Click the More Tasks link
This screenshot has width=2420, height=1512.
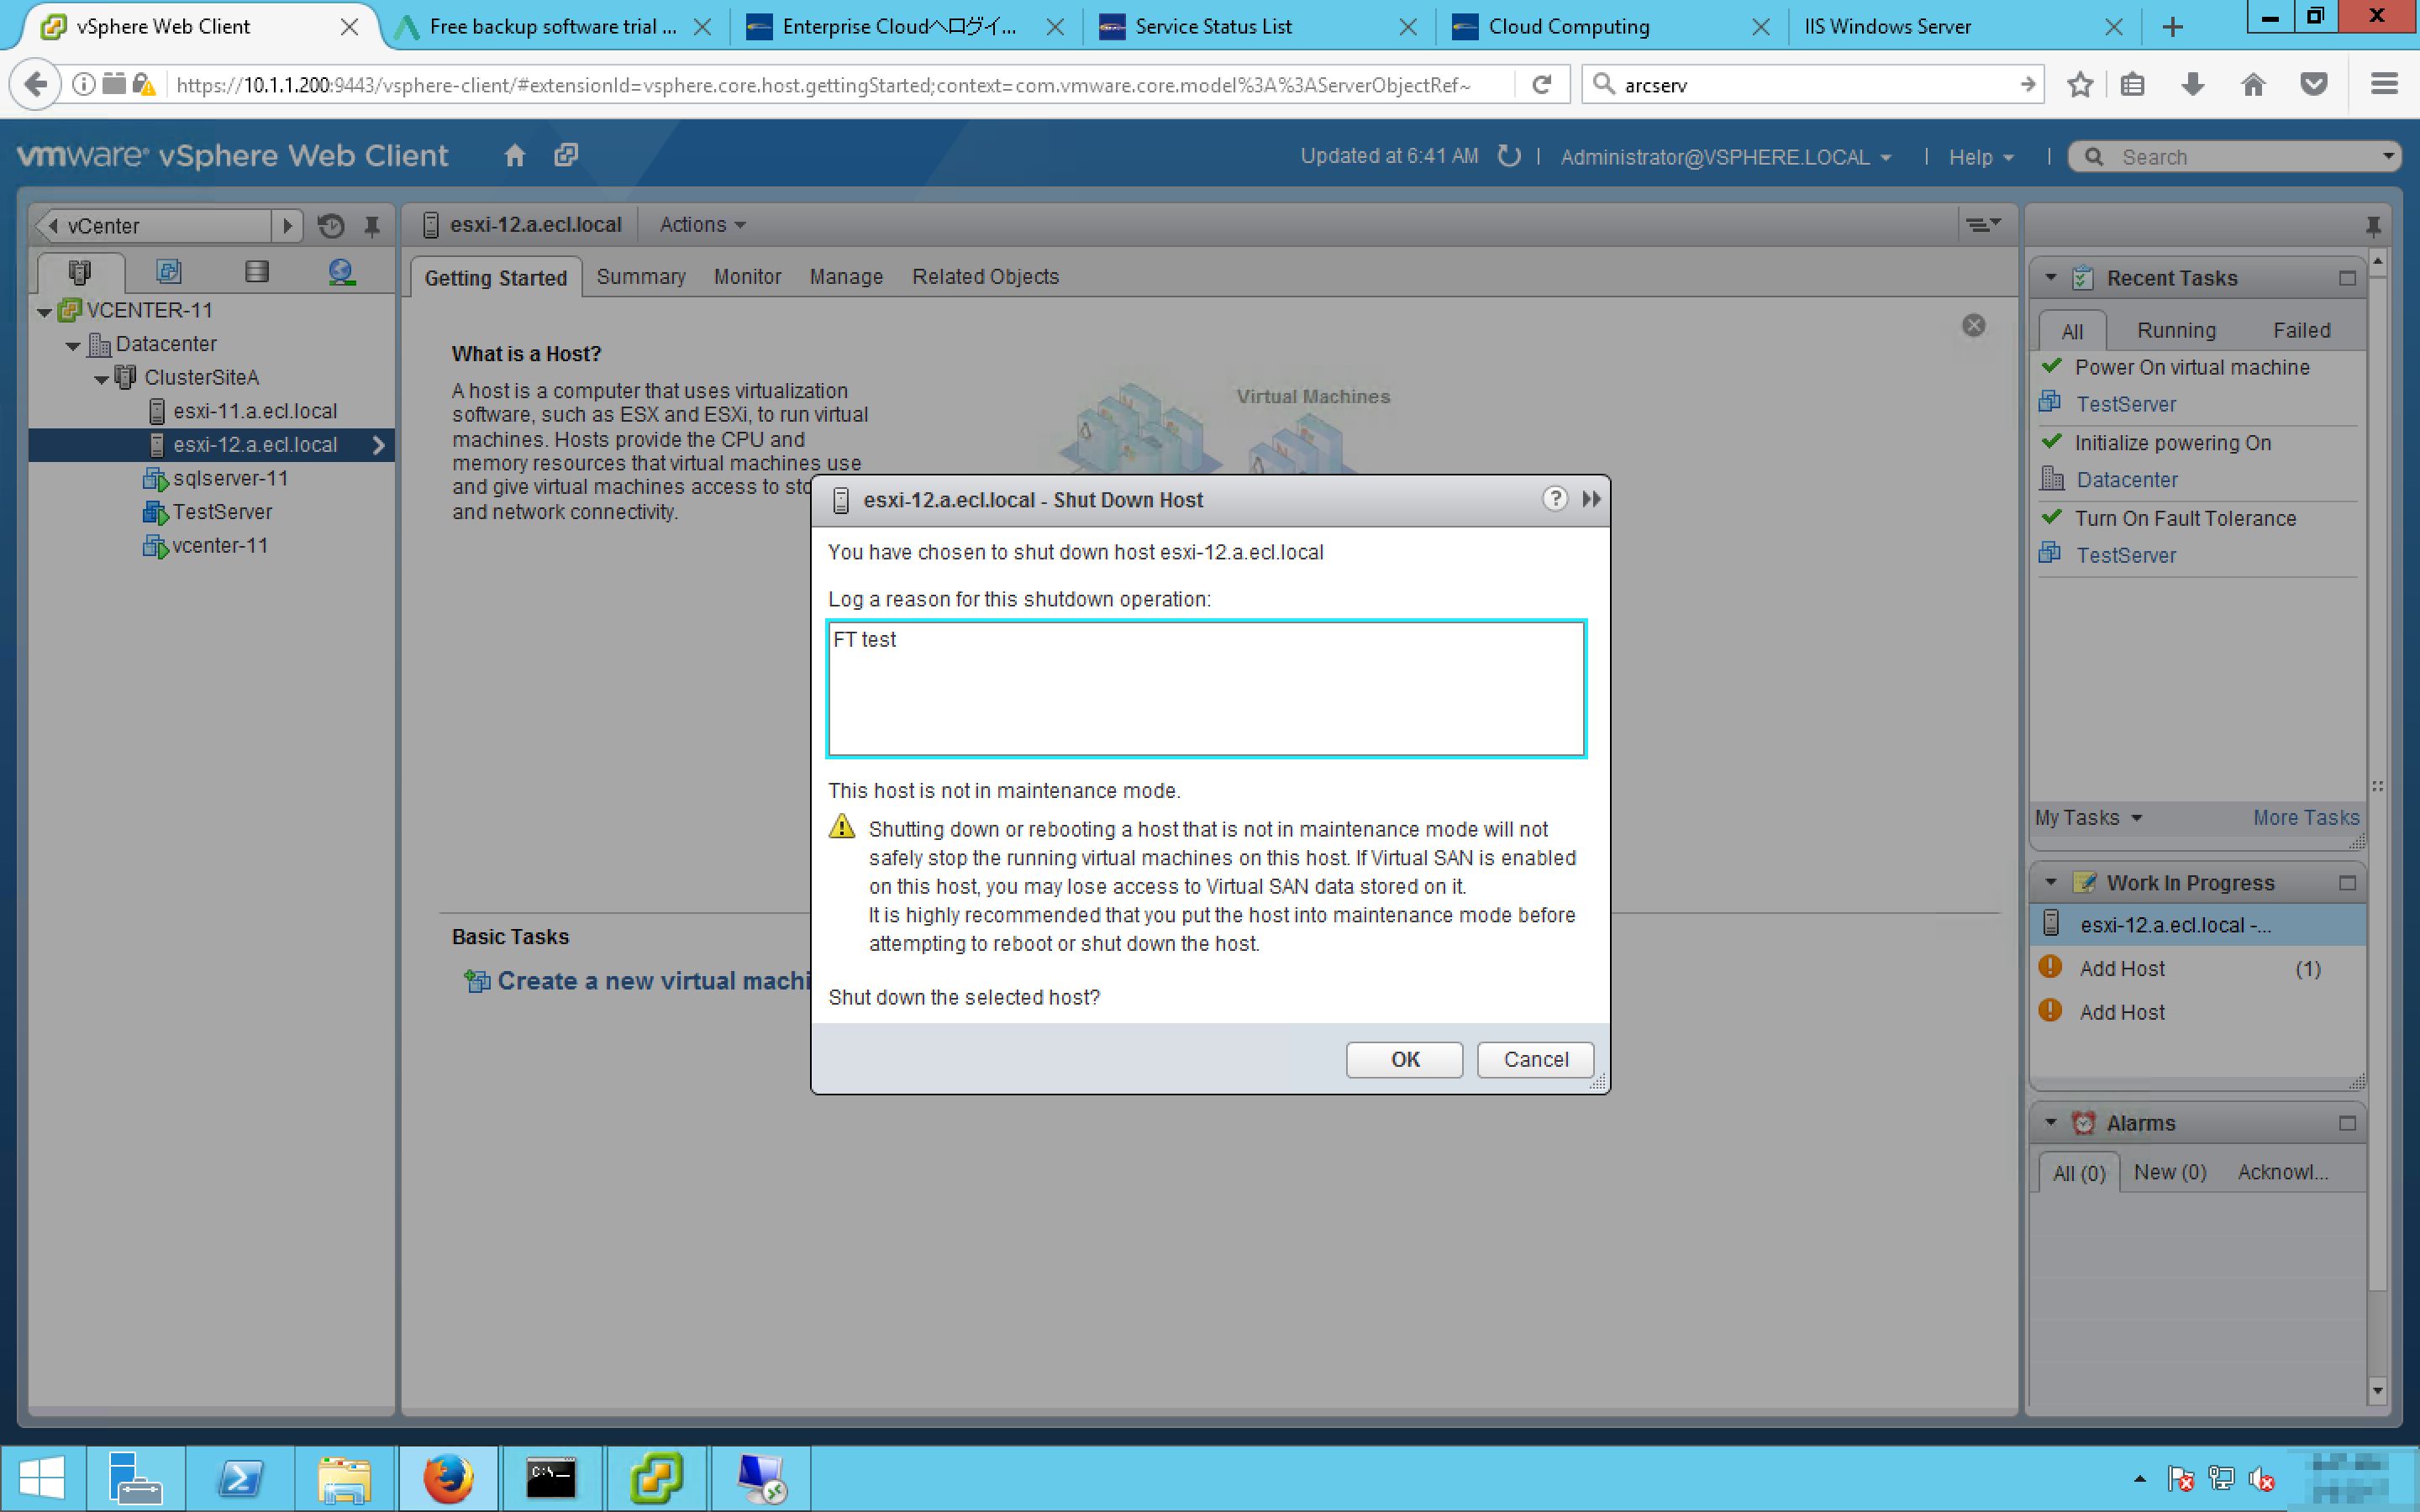(x=2305, y=818)
